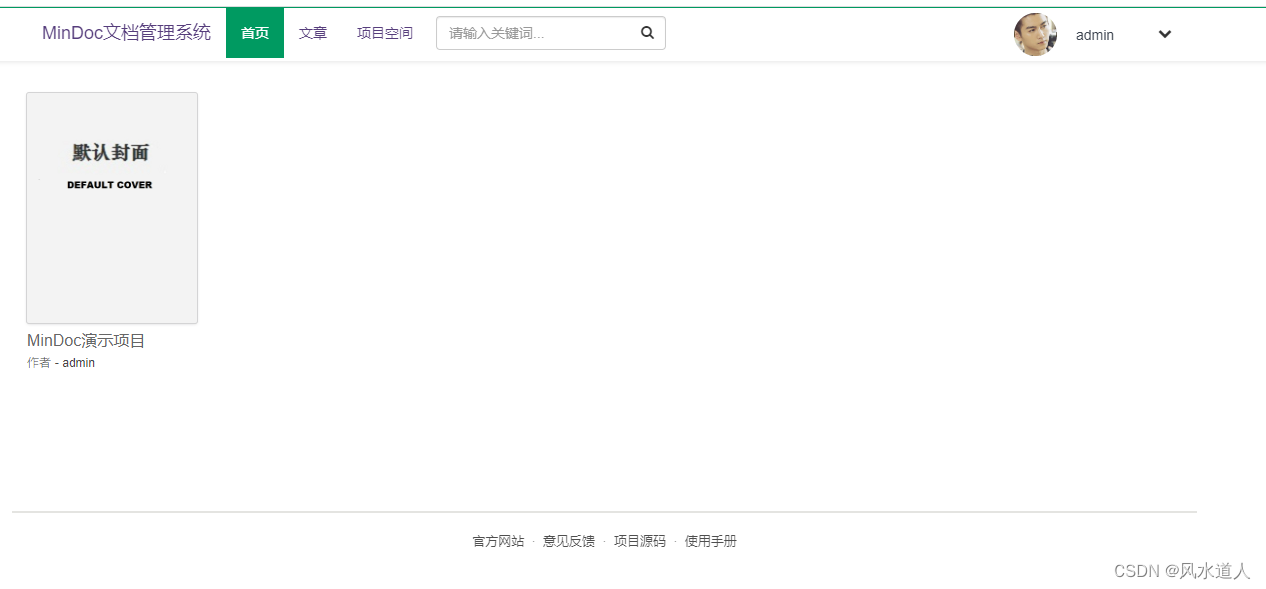
Task: Switch to the 文章 tab
Action: coord(312,32)
